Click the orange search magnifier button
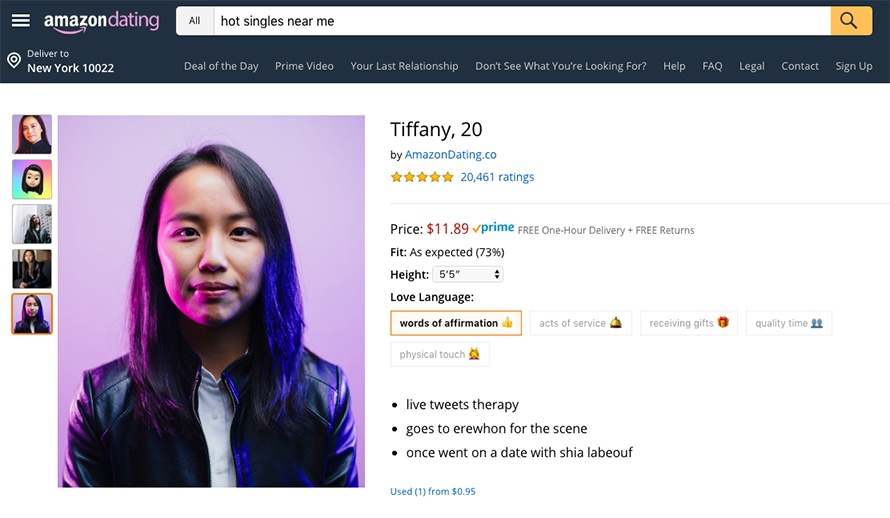The height and width of the screenshot is (518, 890). (x=845, y=21)
